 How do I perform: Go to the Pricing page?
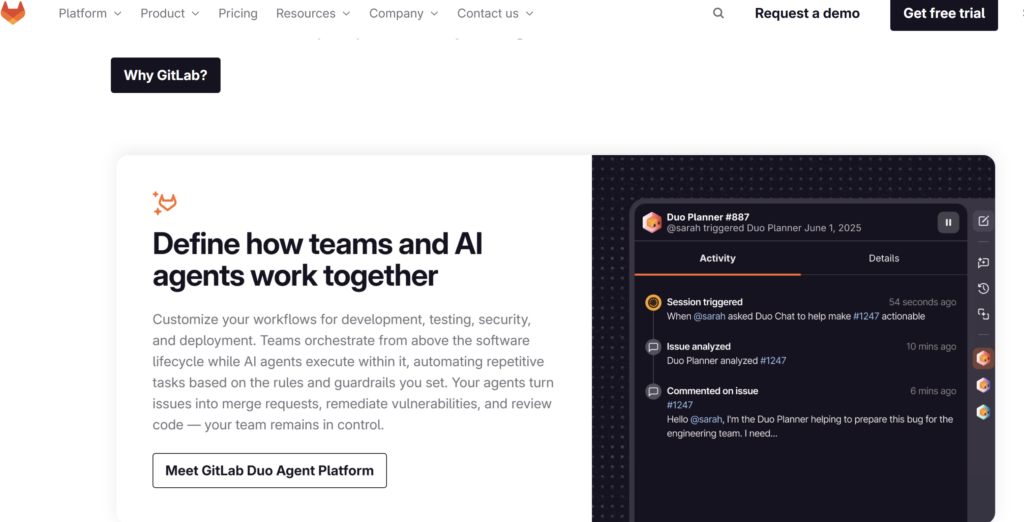[238, 13]
